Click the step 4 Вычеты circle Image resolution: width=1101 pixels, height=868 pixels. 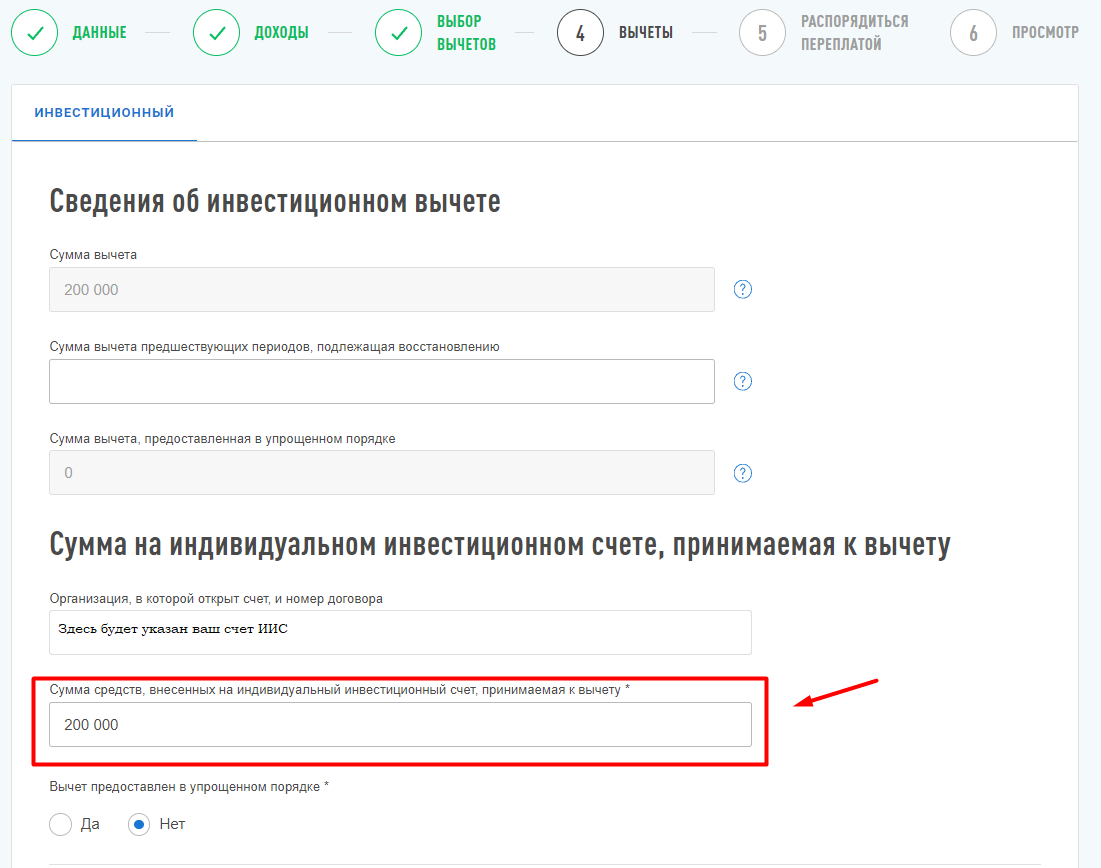(x=580, y=33)
